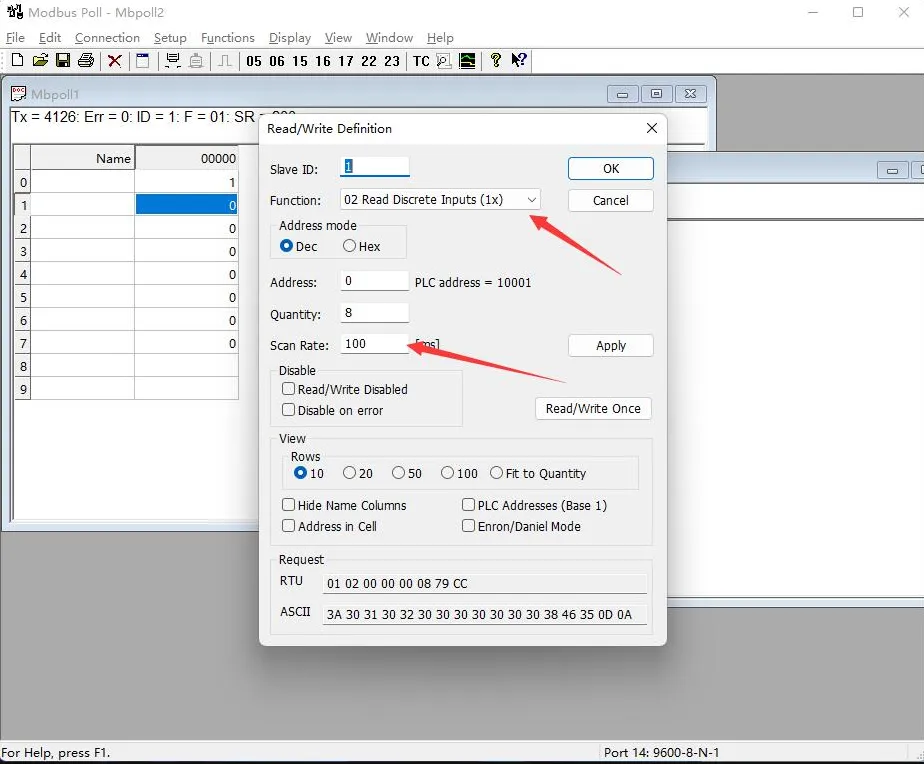The width and height of the screenshot is (924, 764).
Task: Expand the Function dropdown list
Action: click(532, 199)
